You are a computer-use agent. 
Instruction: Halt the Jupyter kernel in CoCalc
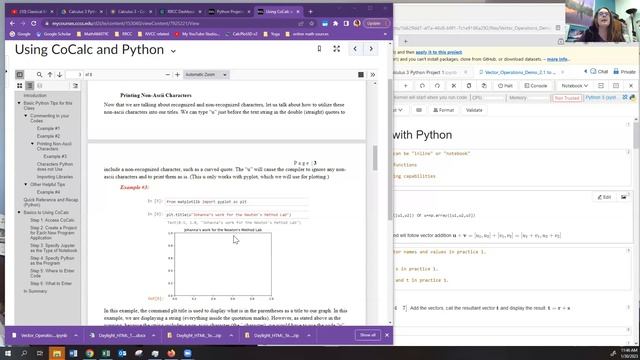(505, 86)
